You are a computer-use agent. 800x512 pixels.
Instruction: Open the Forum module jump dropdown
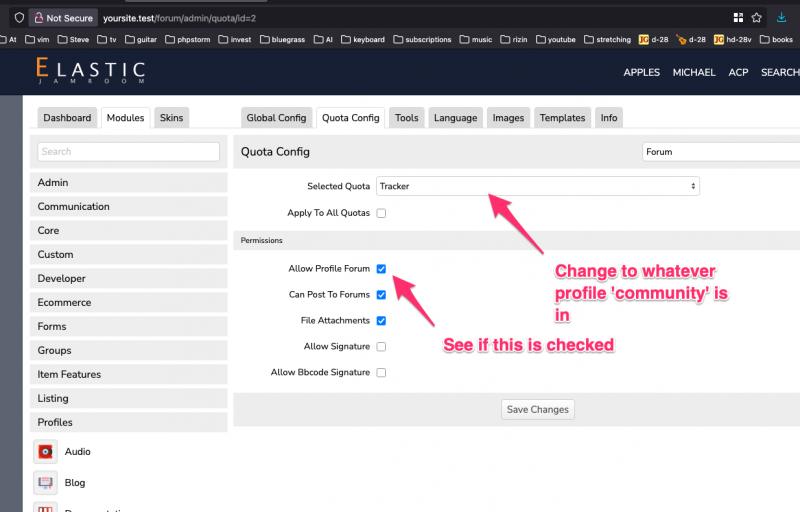(x=720, y=151)
